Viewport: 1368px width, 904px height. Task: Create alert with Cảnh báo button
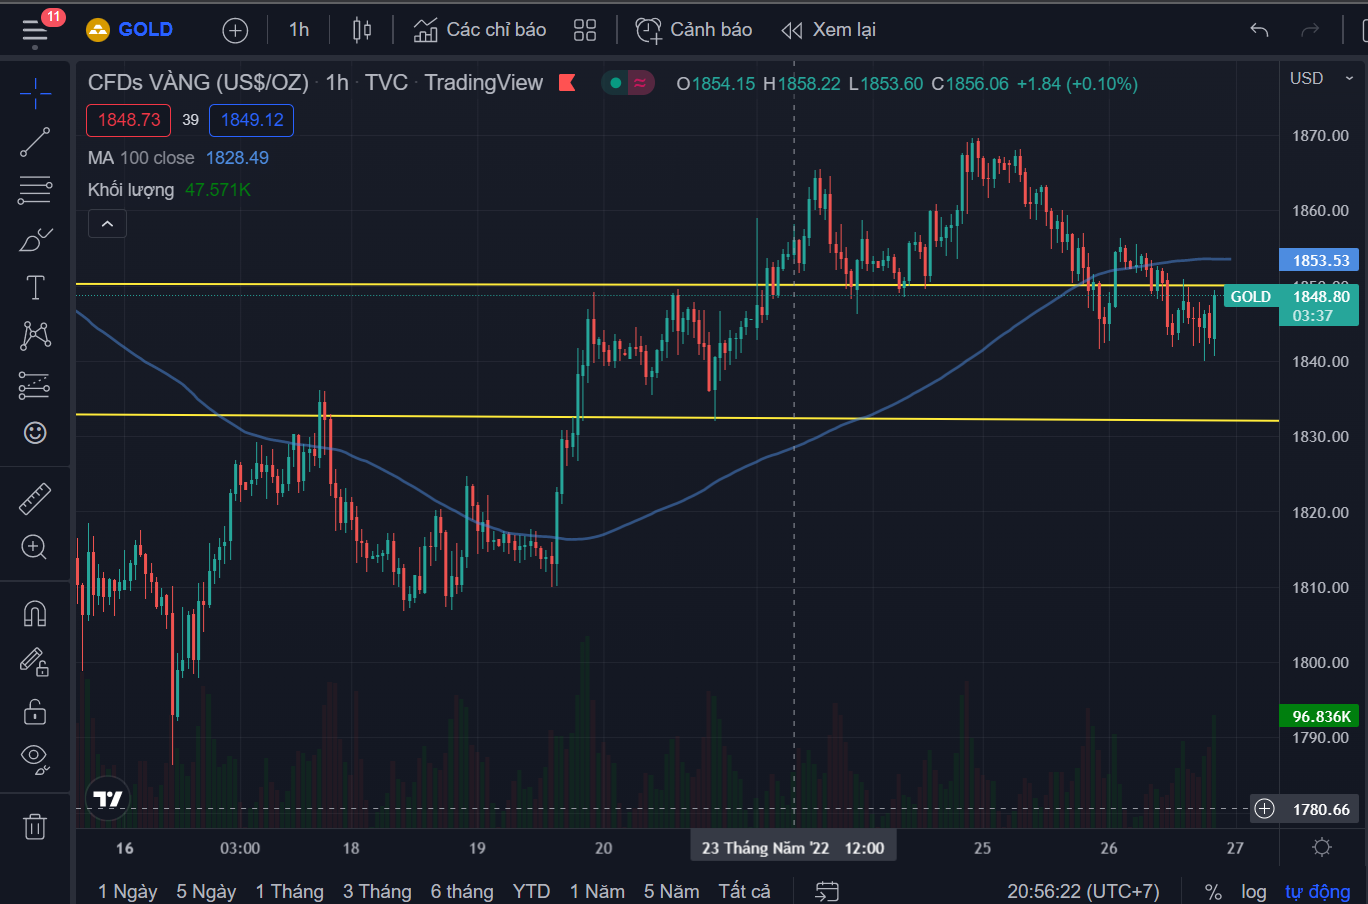(694, 30)
